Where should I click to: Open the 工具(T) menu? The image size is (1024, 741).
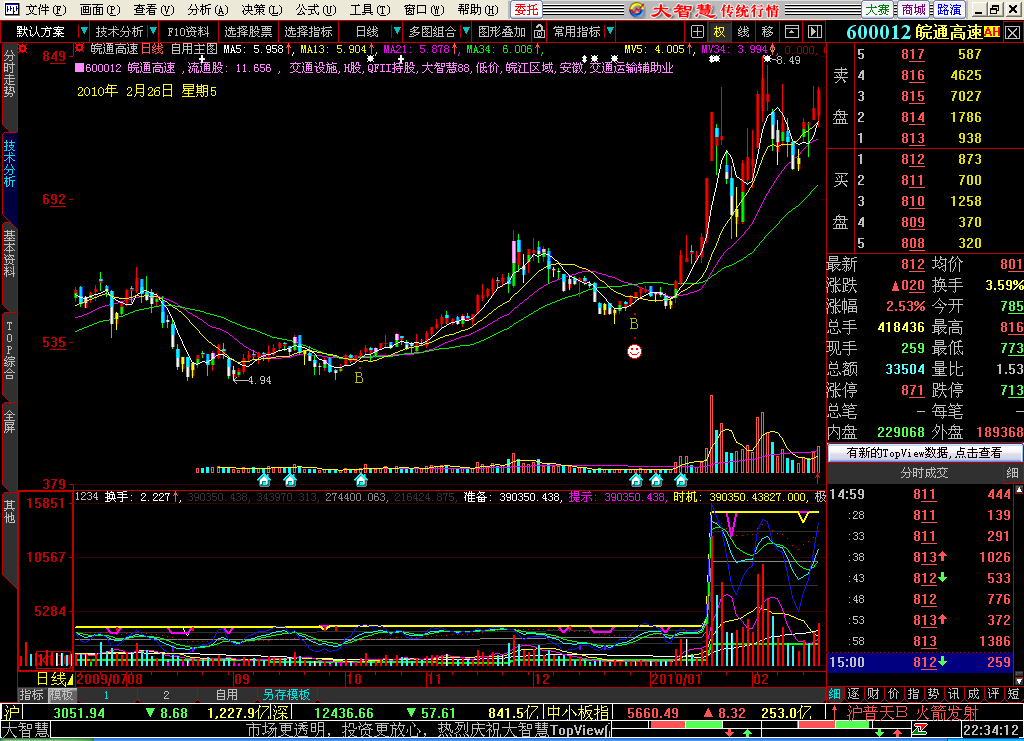370,10
